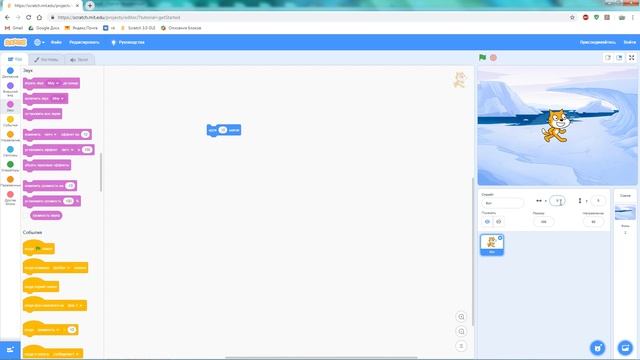640x360 pixels.
Task: Click the sprite y position field
Action: [x=598, y=200]
